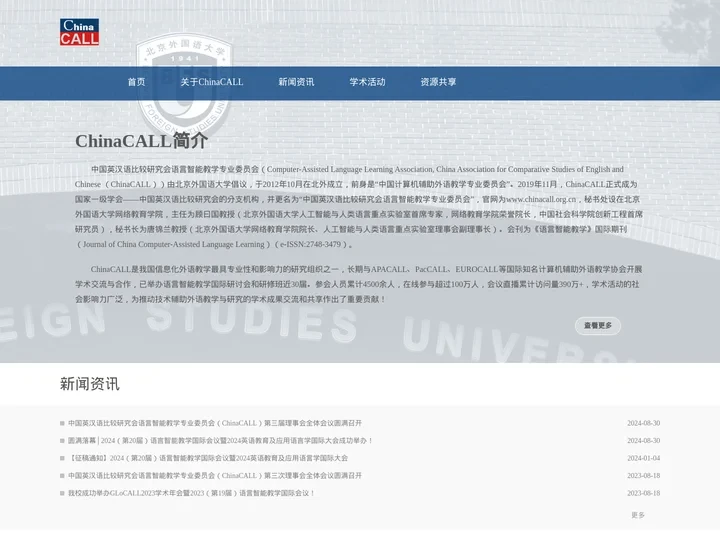This screenshot has height=540, width=720.
Task: Click the 更多 link under news list
Action: 638,515
